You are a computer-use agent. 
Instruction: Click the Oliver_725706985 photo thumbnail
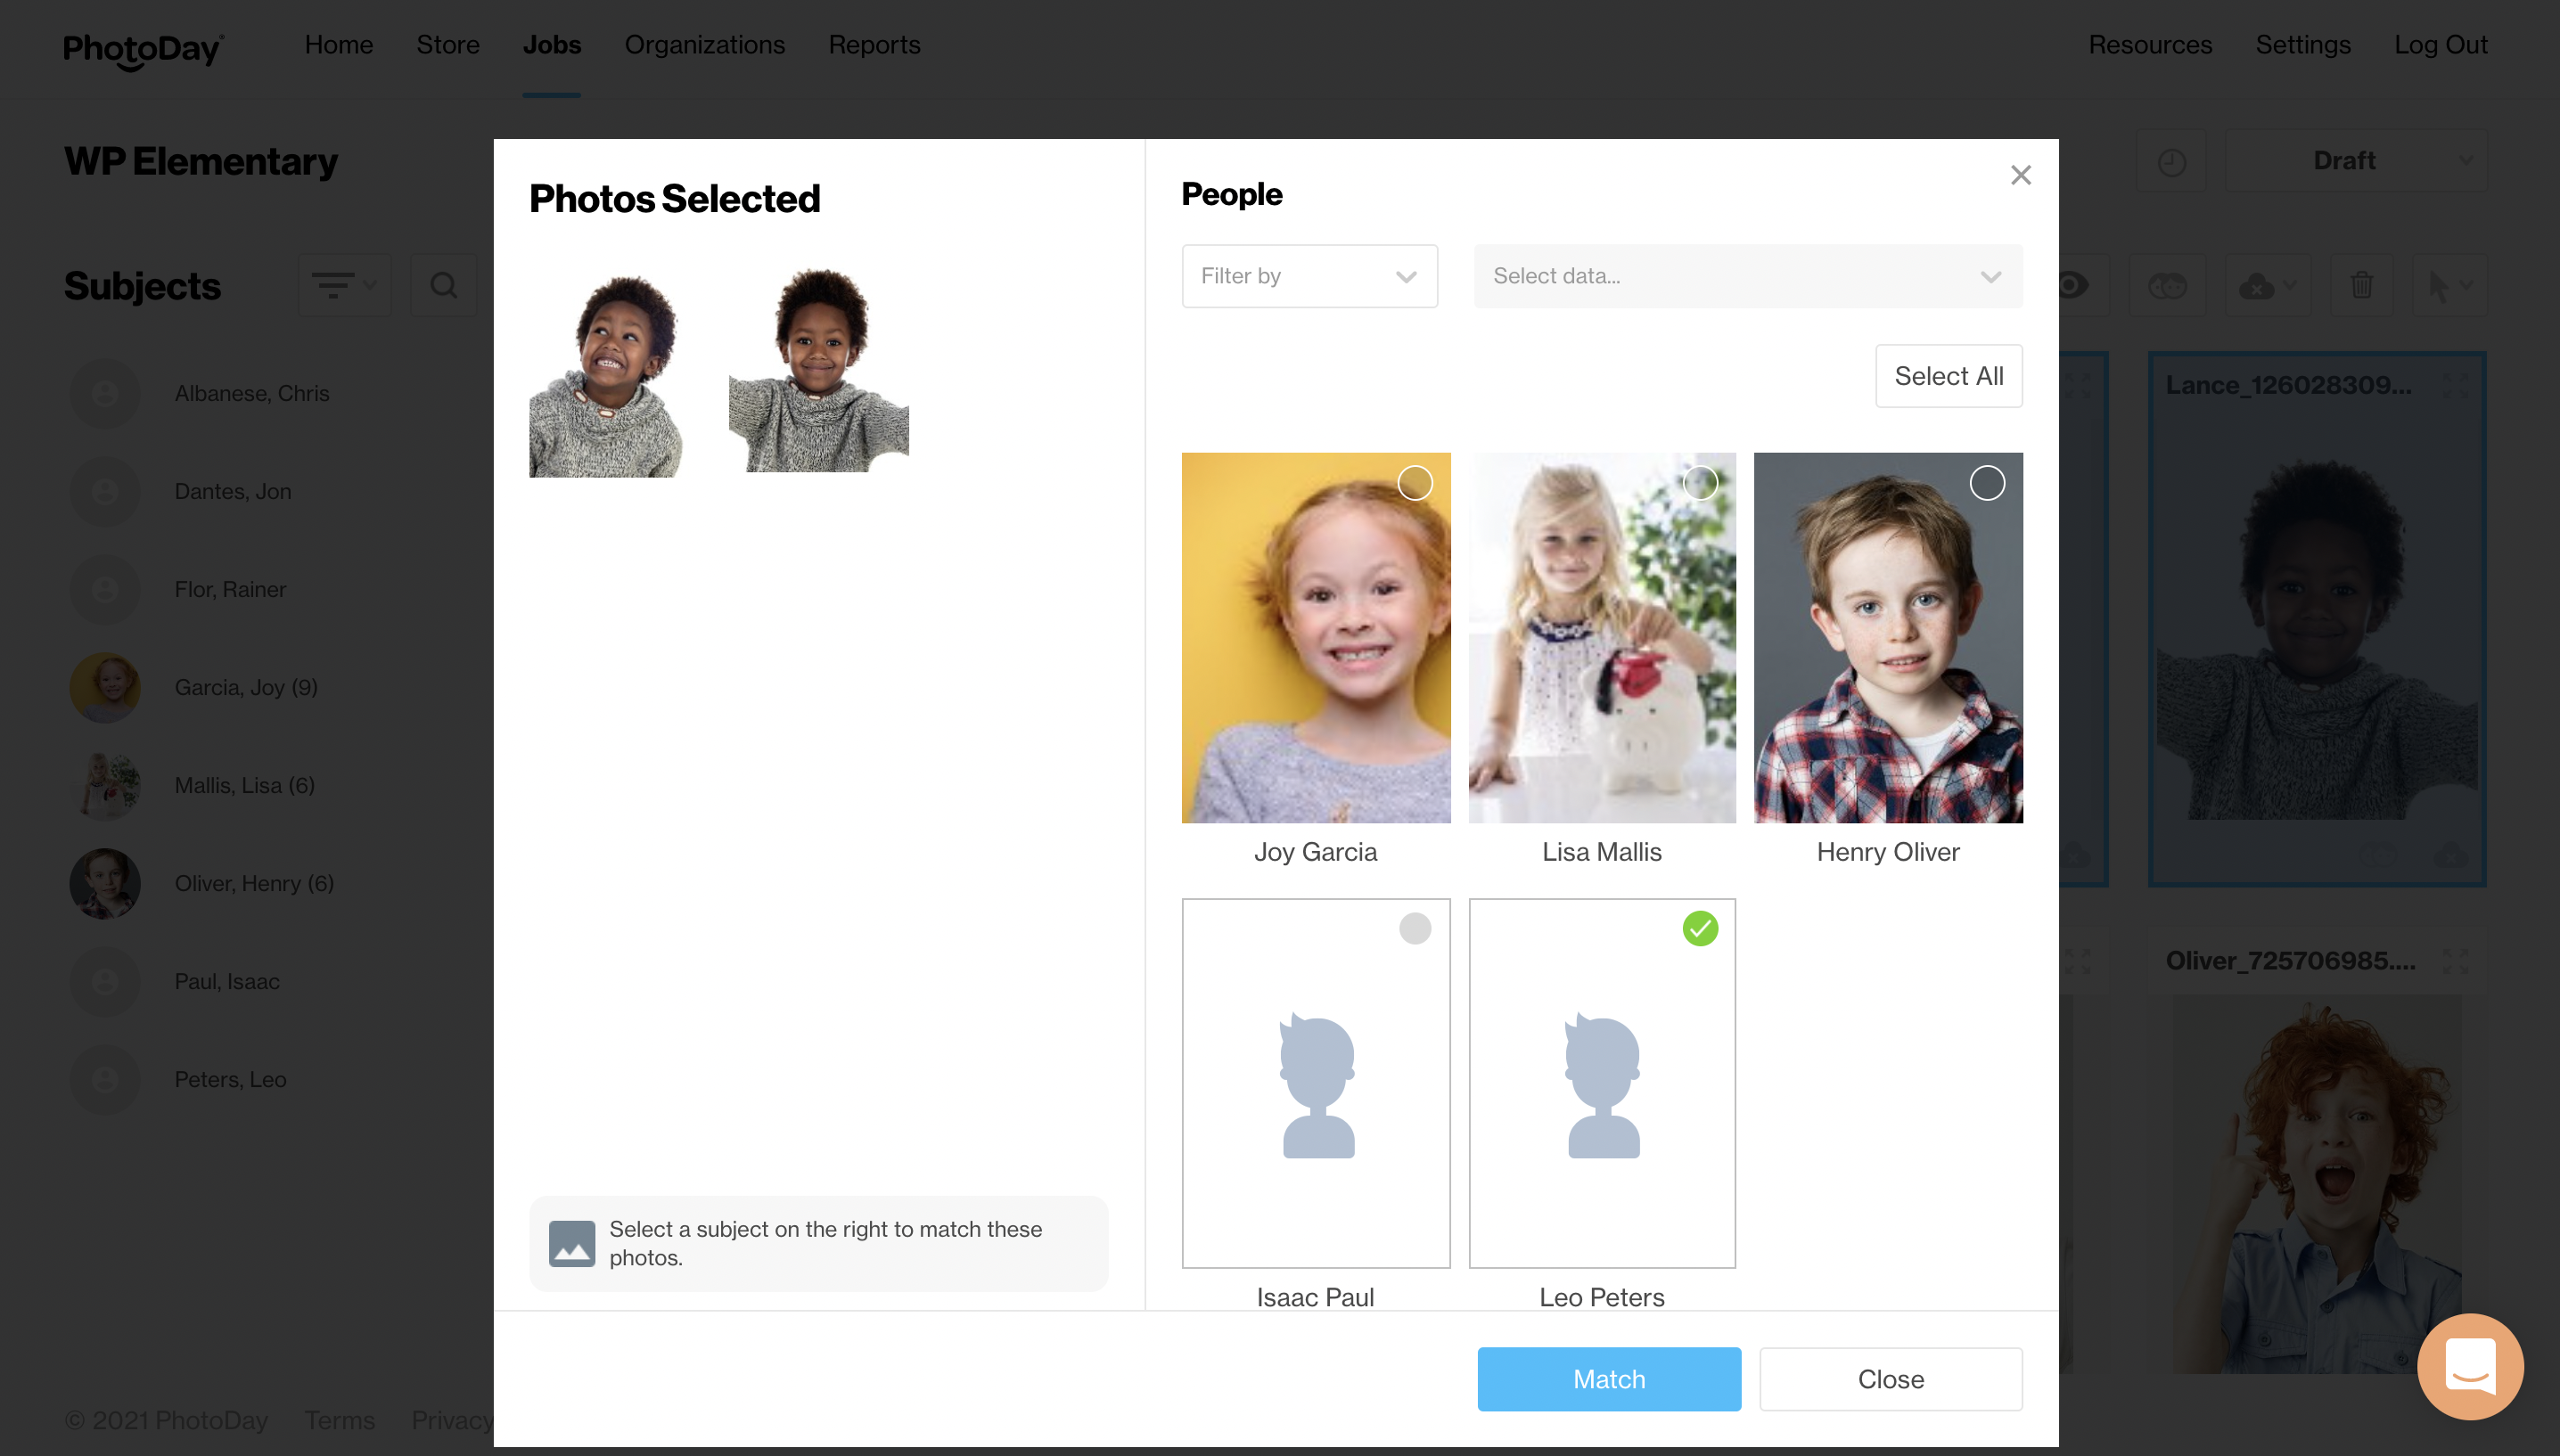point(2317,1183)
